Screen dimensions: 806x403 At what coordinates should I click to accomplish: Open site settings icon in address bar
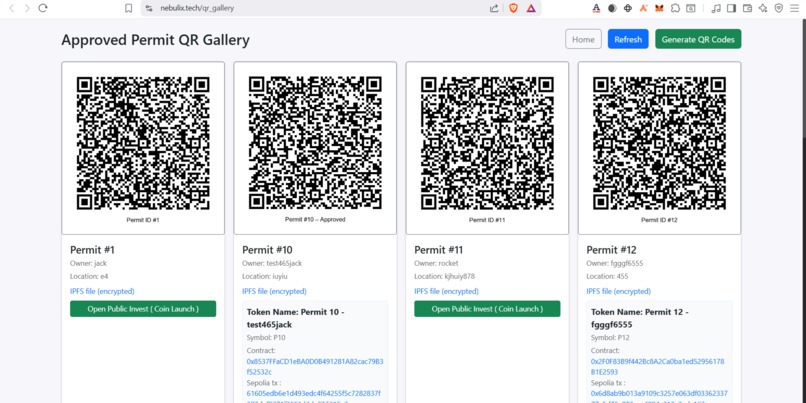click(149, 8)
